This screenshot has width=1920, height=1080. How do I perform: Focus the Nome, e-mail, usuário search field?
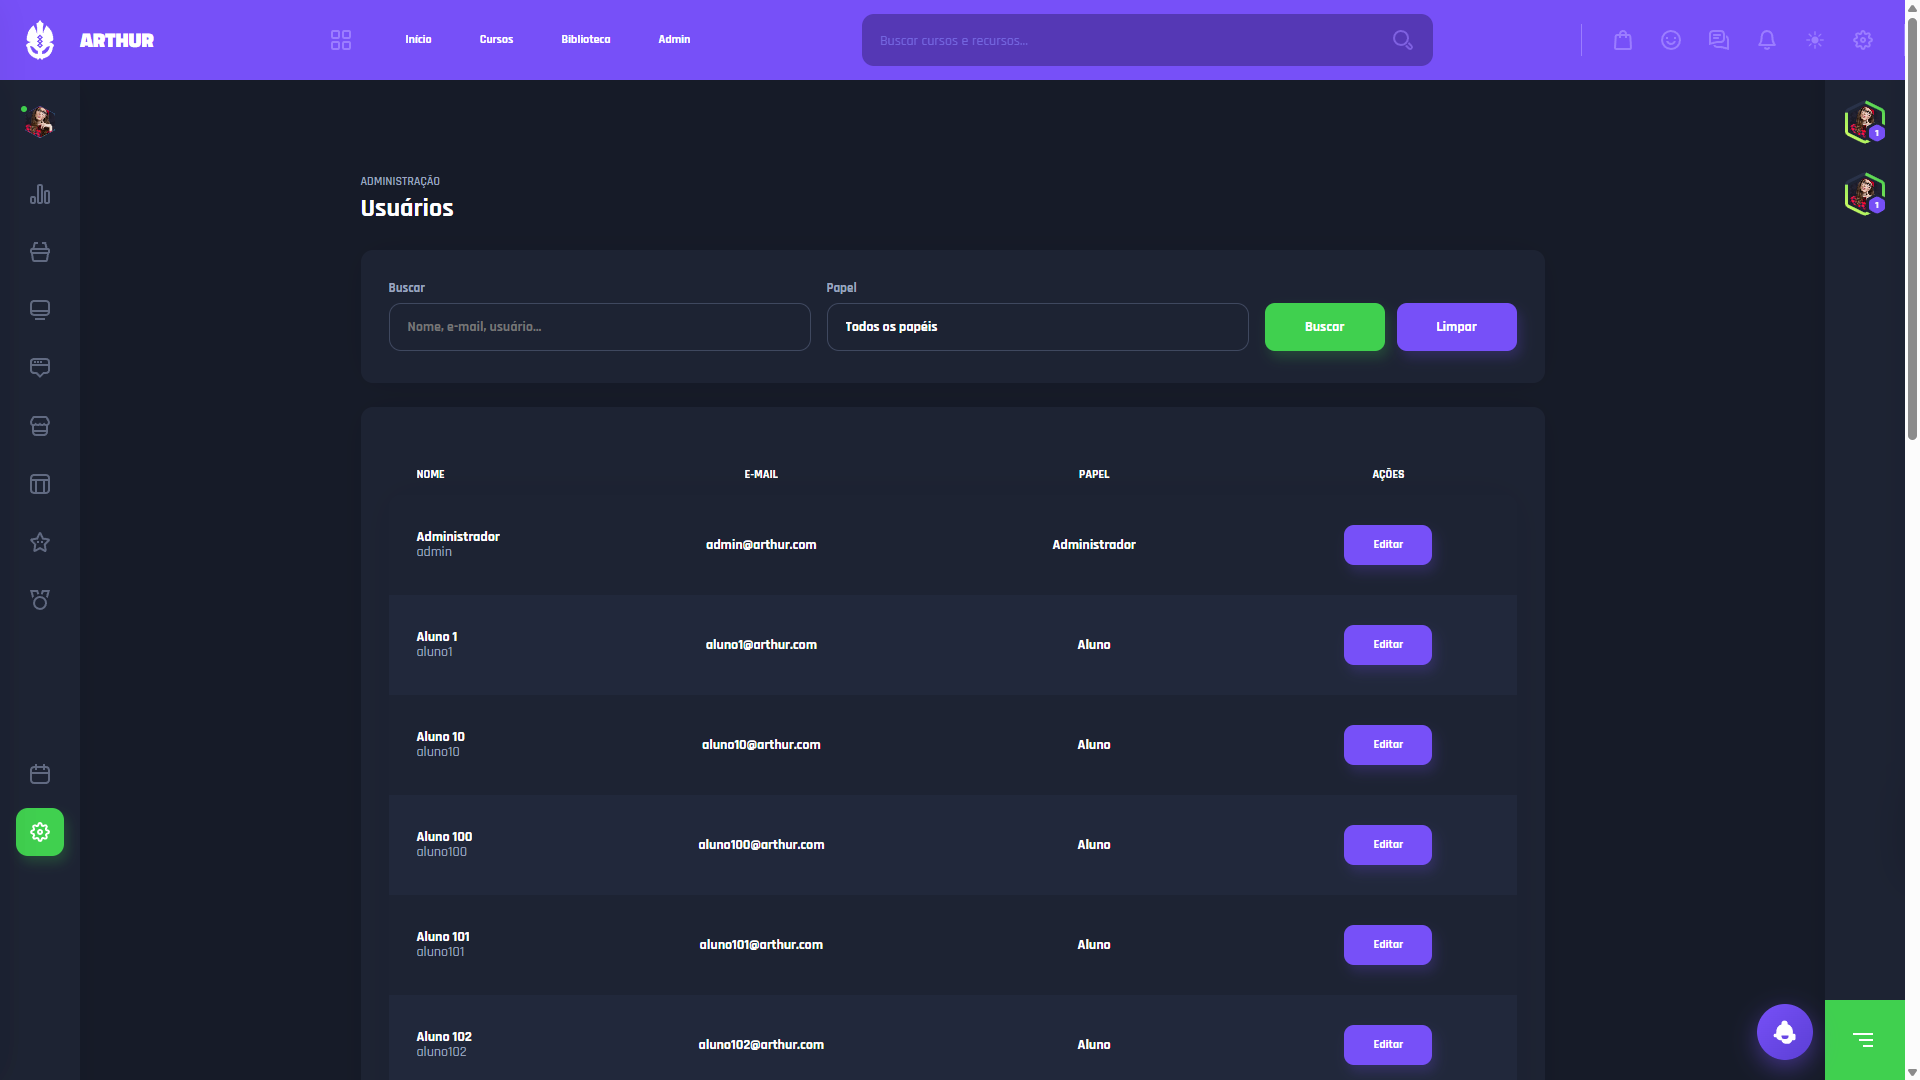(600, 327)
